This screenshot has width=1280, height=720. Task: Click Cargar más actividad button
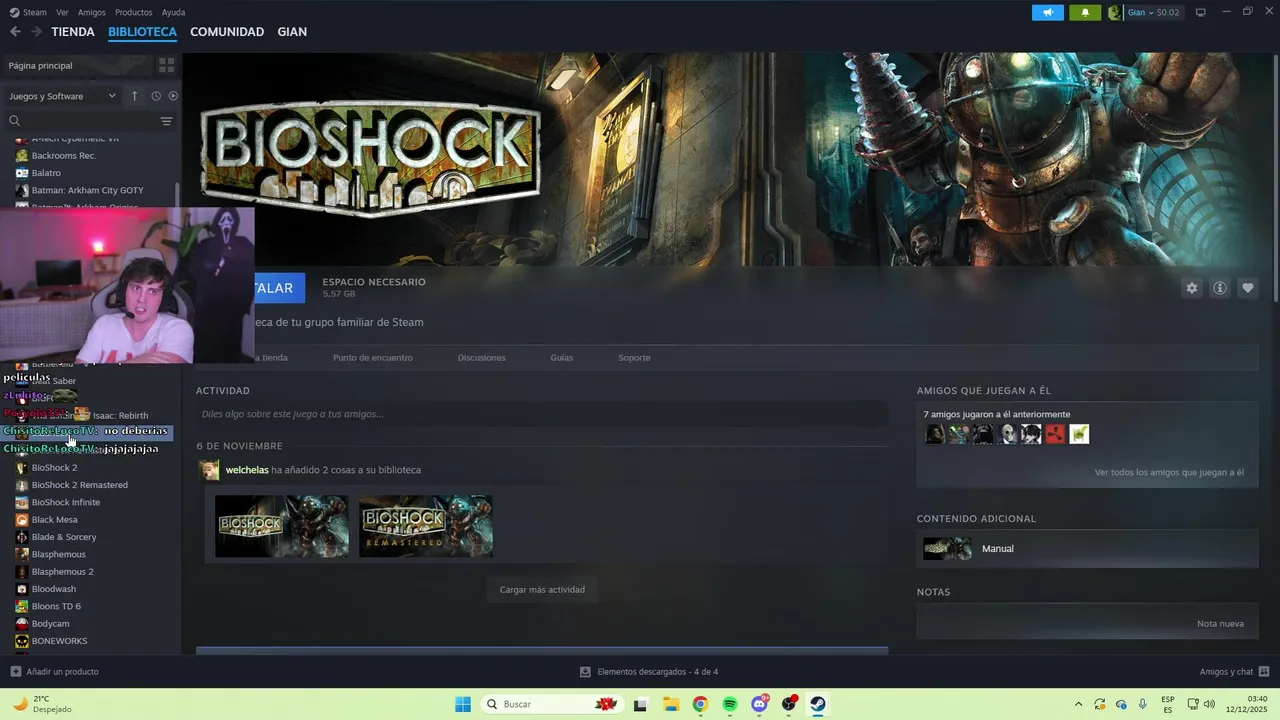pos(542,589)
